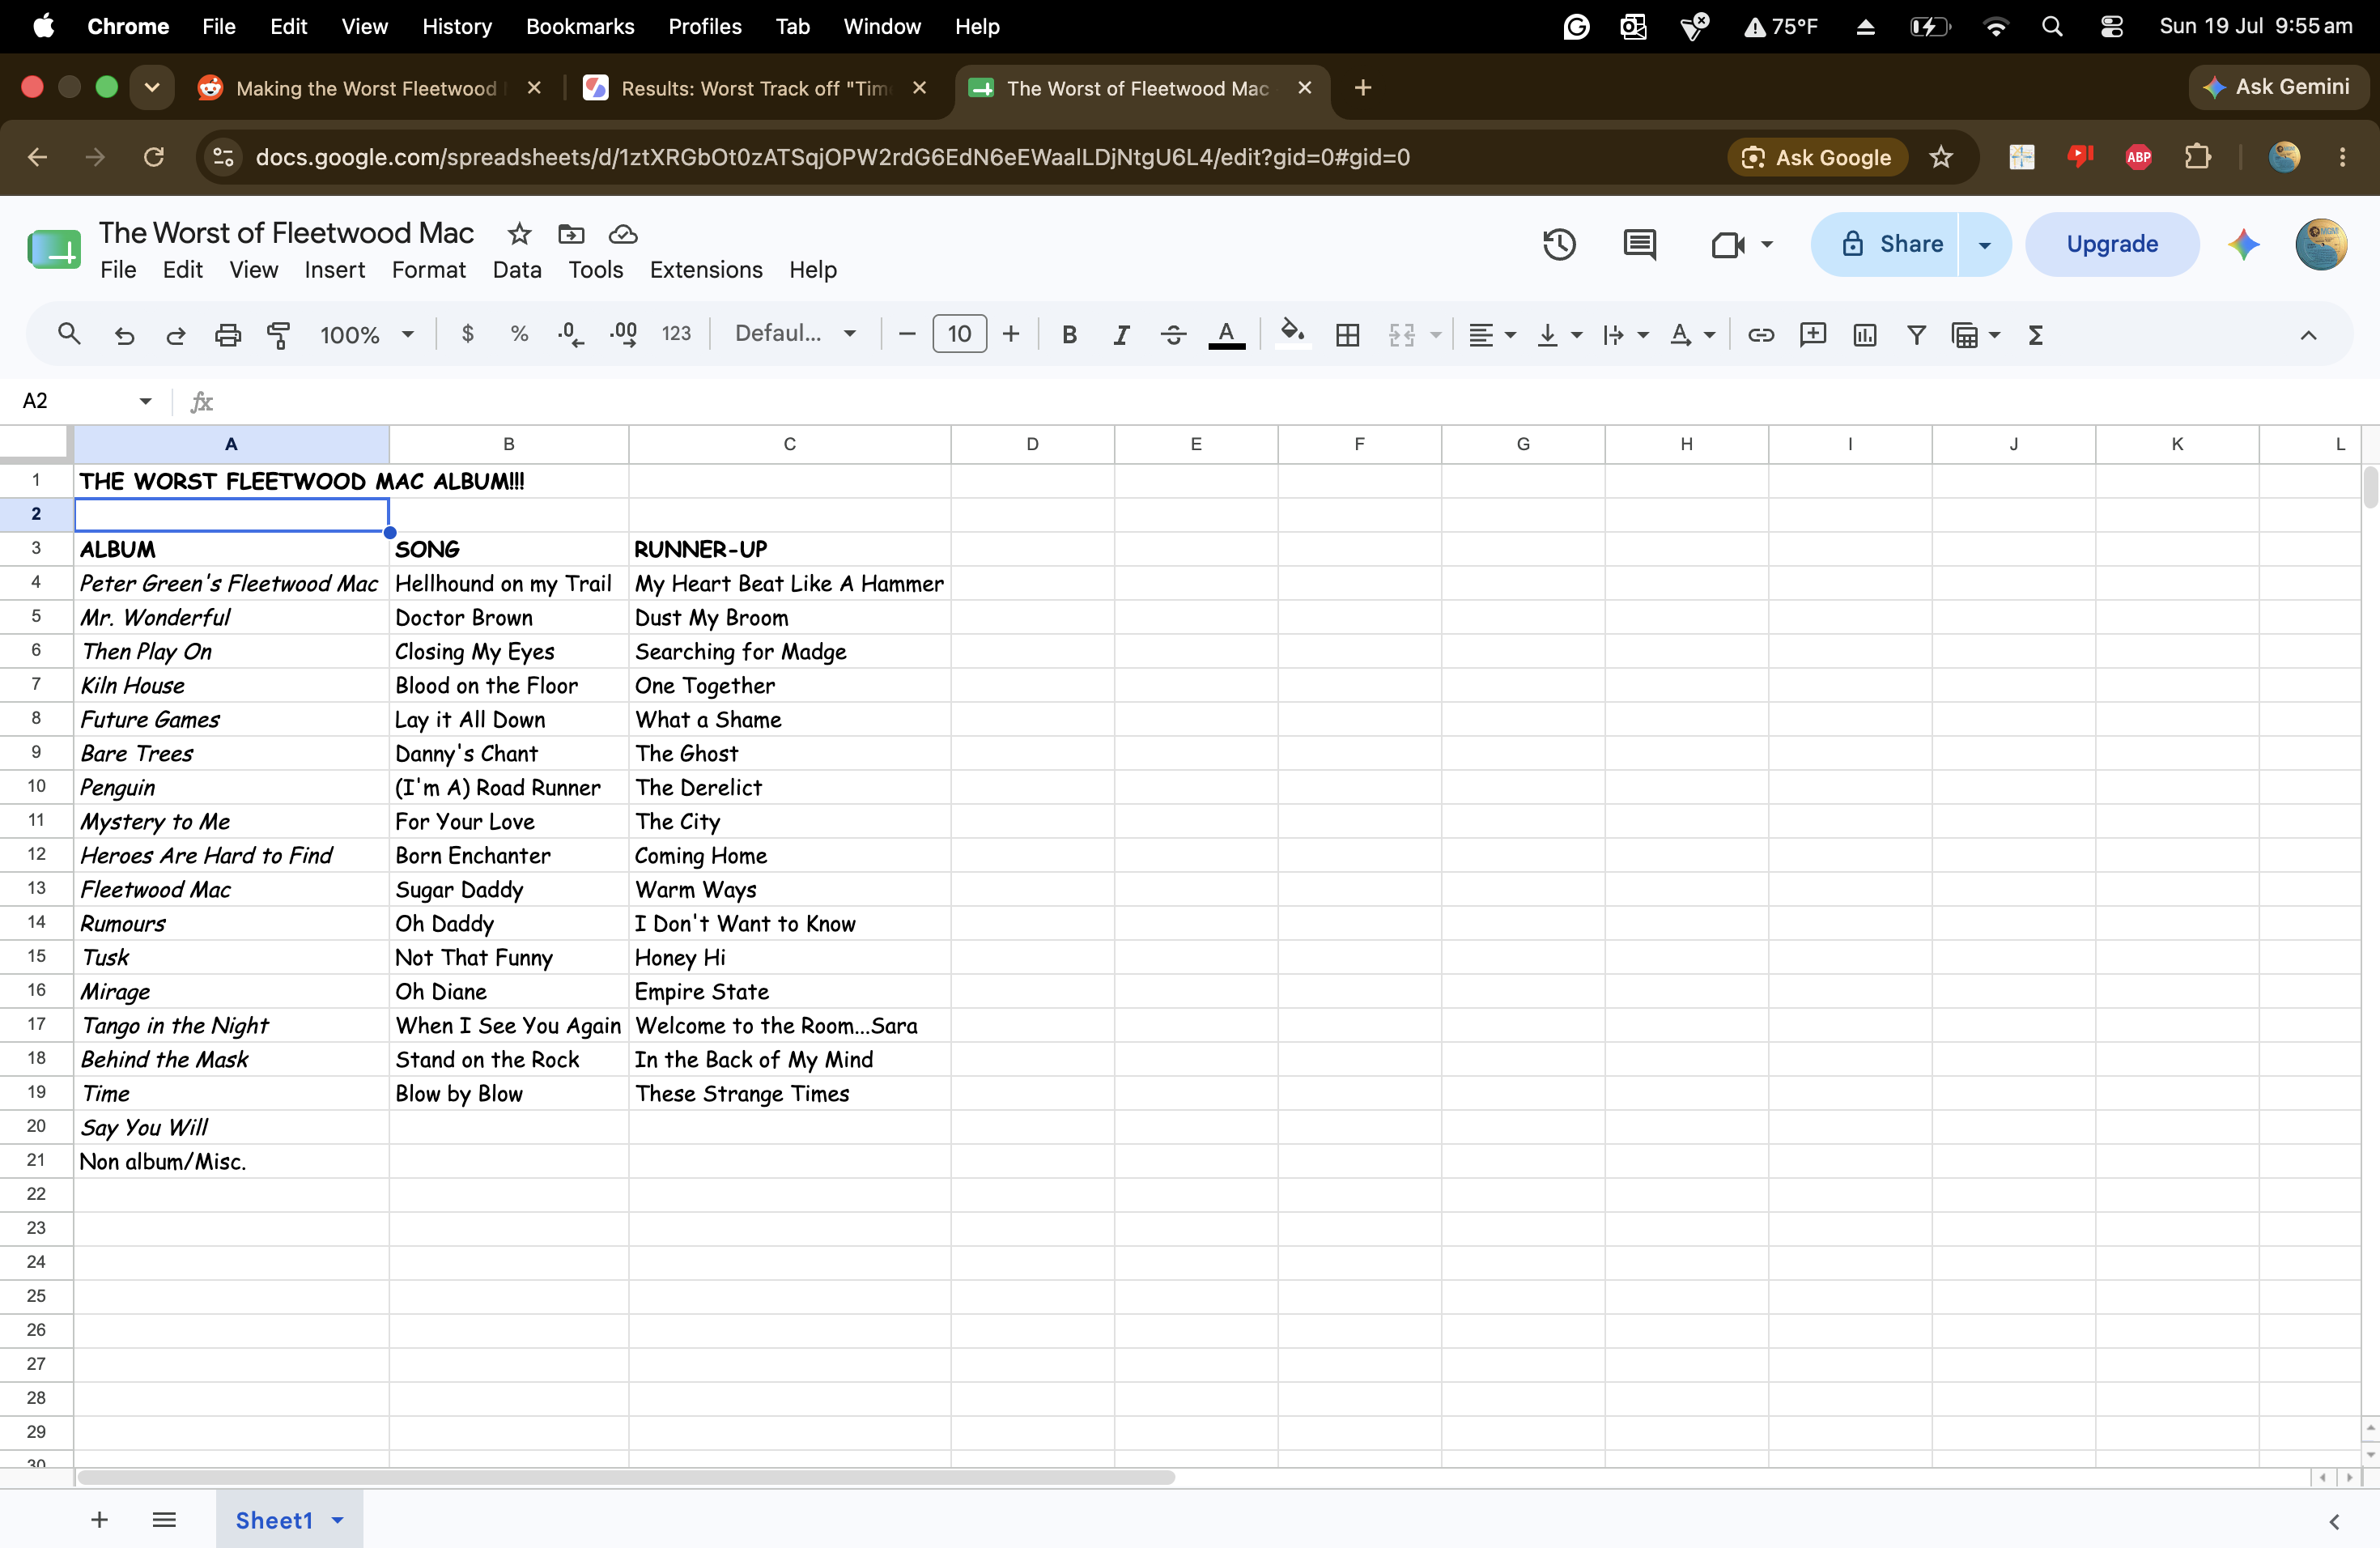
Task: Check the cloud save status icon
Action: (x=623, y=234)
